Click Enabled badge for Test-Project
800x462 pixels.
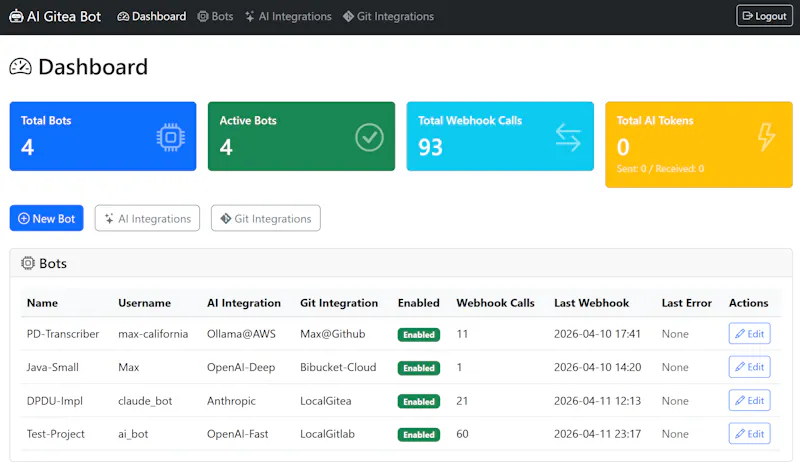coord(419,434)
